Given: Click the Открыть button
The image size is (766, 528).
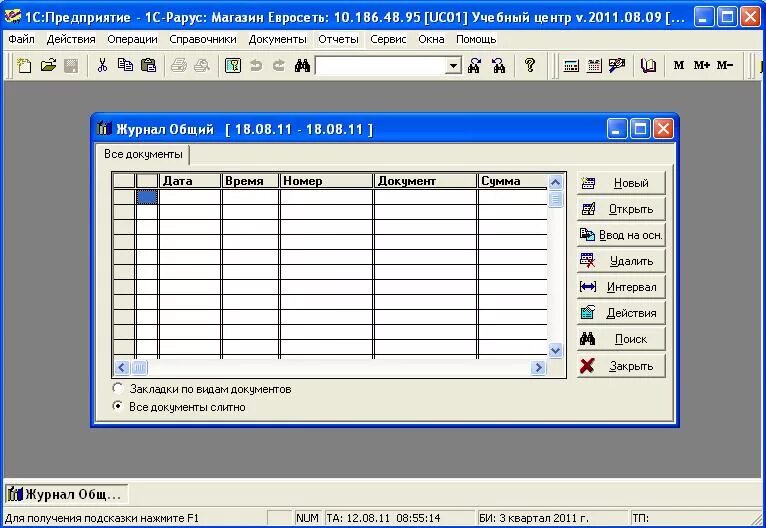Looking at the screenshot, I should pos(621,209).
